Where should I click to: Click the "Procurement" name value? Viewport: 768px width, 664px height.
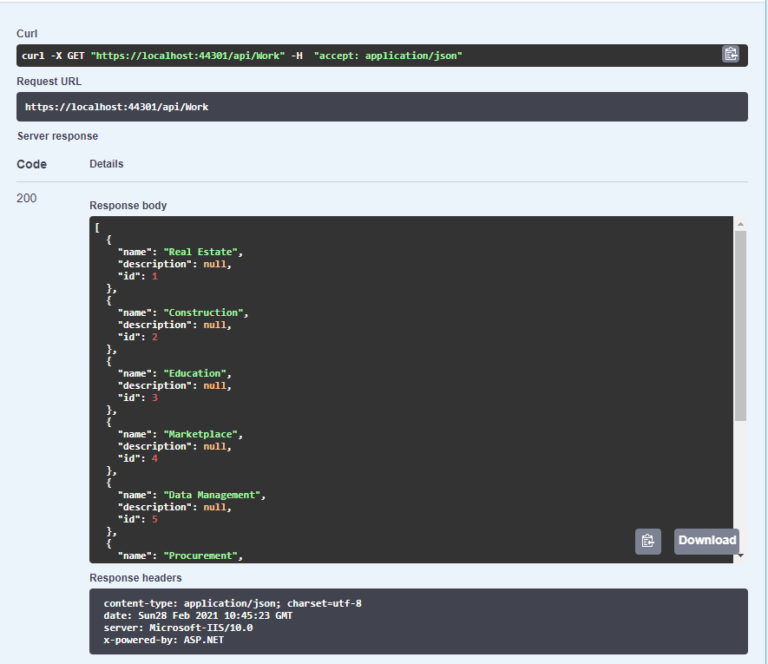[x=200, y=556]
